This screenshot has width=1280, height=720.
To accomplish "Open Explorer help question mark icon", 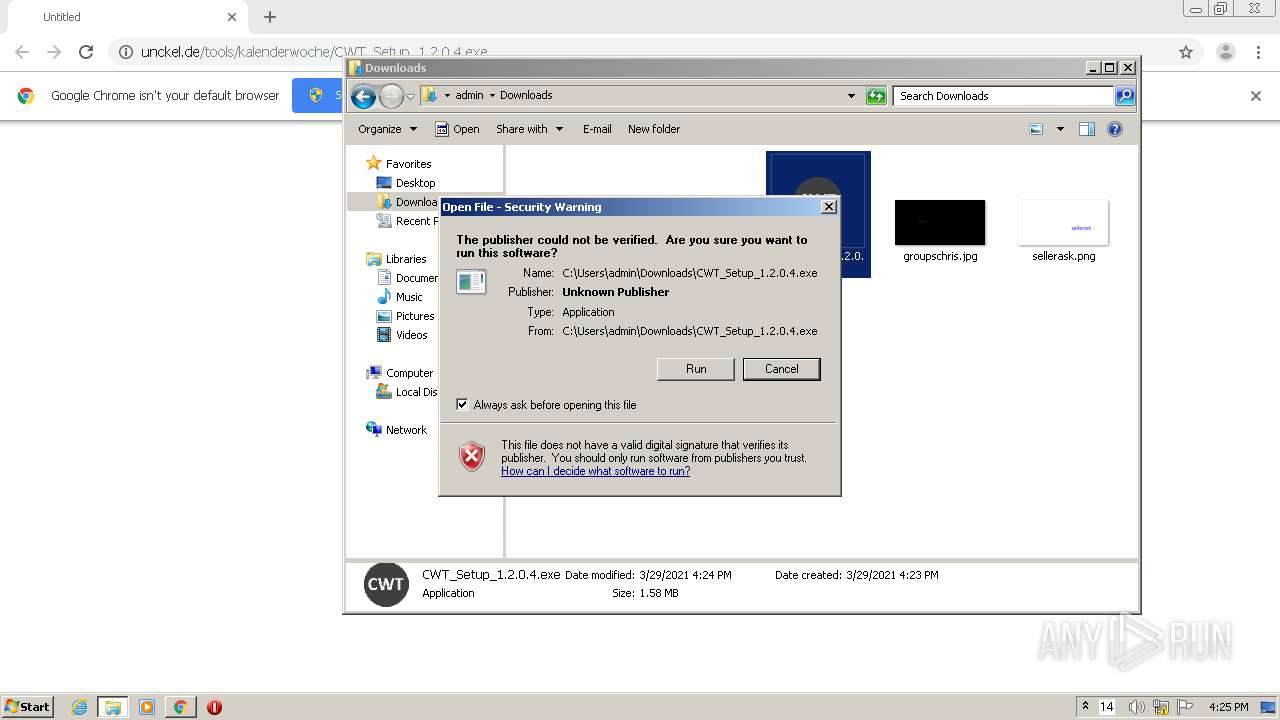I will [x=1115, y=129].
